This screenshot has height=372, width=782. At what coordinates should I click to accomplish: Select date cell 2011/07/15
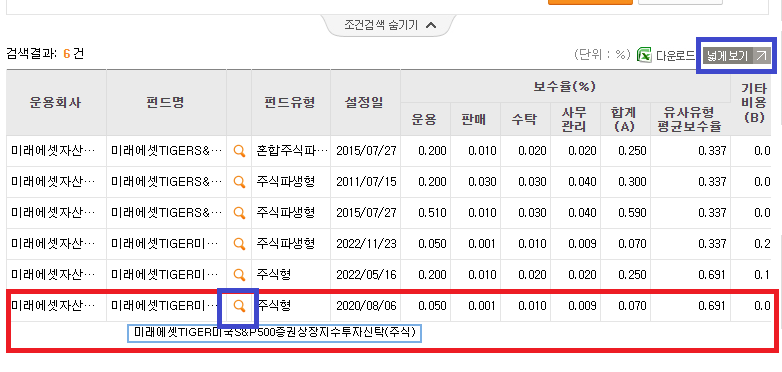366,182
